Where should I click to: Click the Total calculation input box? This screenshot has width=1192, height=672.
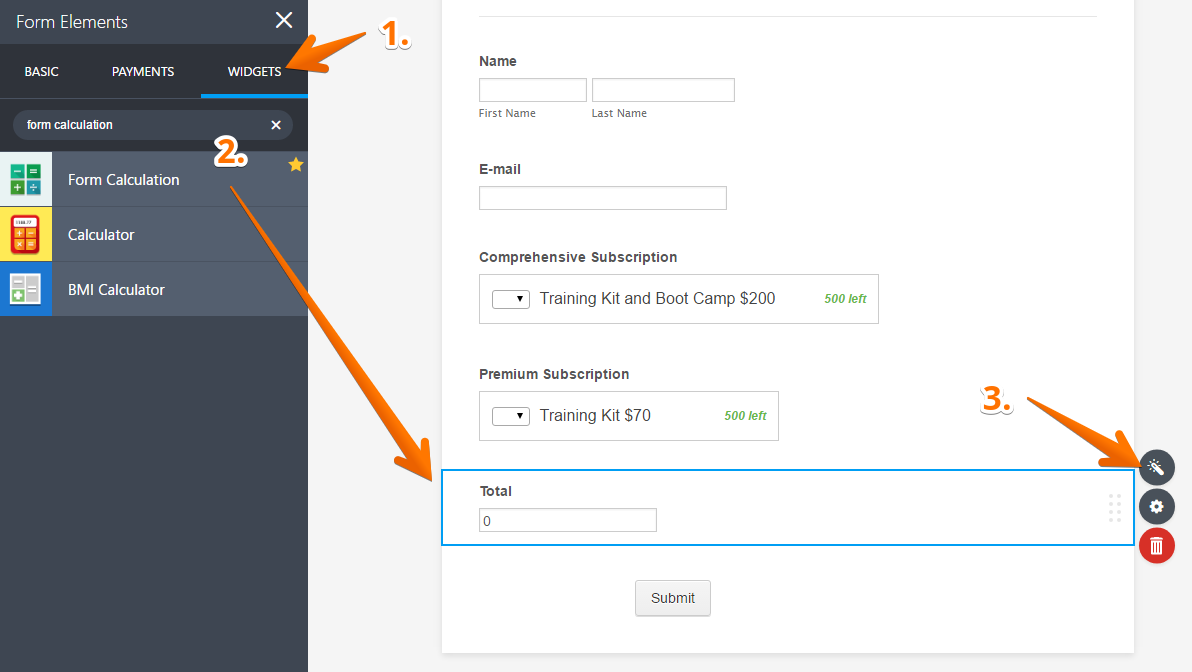568,520
